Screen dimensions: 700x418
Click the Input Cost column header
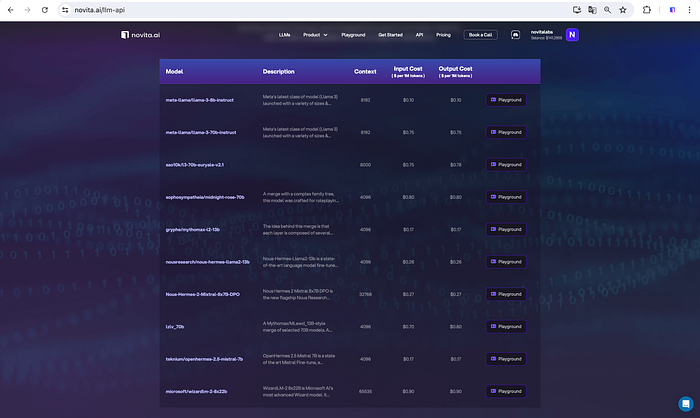[408, 71]
